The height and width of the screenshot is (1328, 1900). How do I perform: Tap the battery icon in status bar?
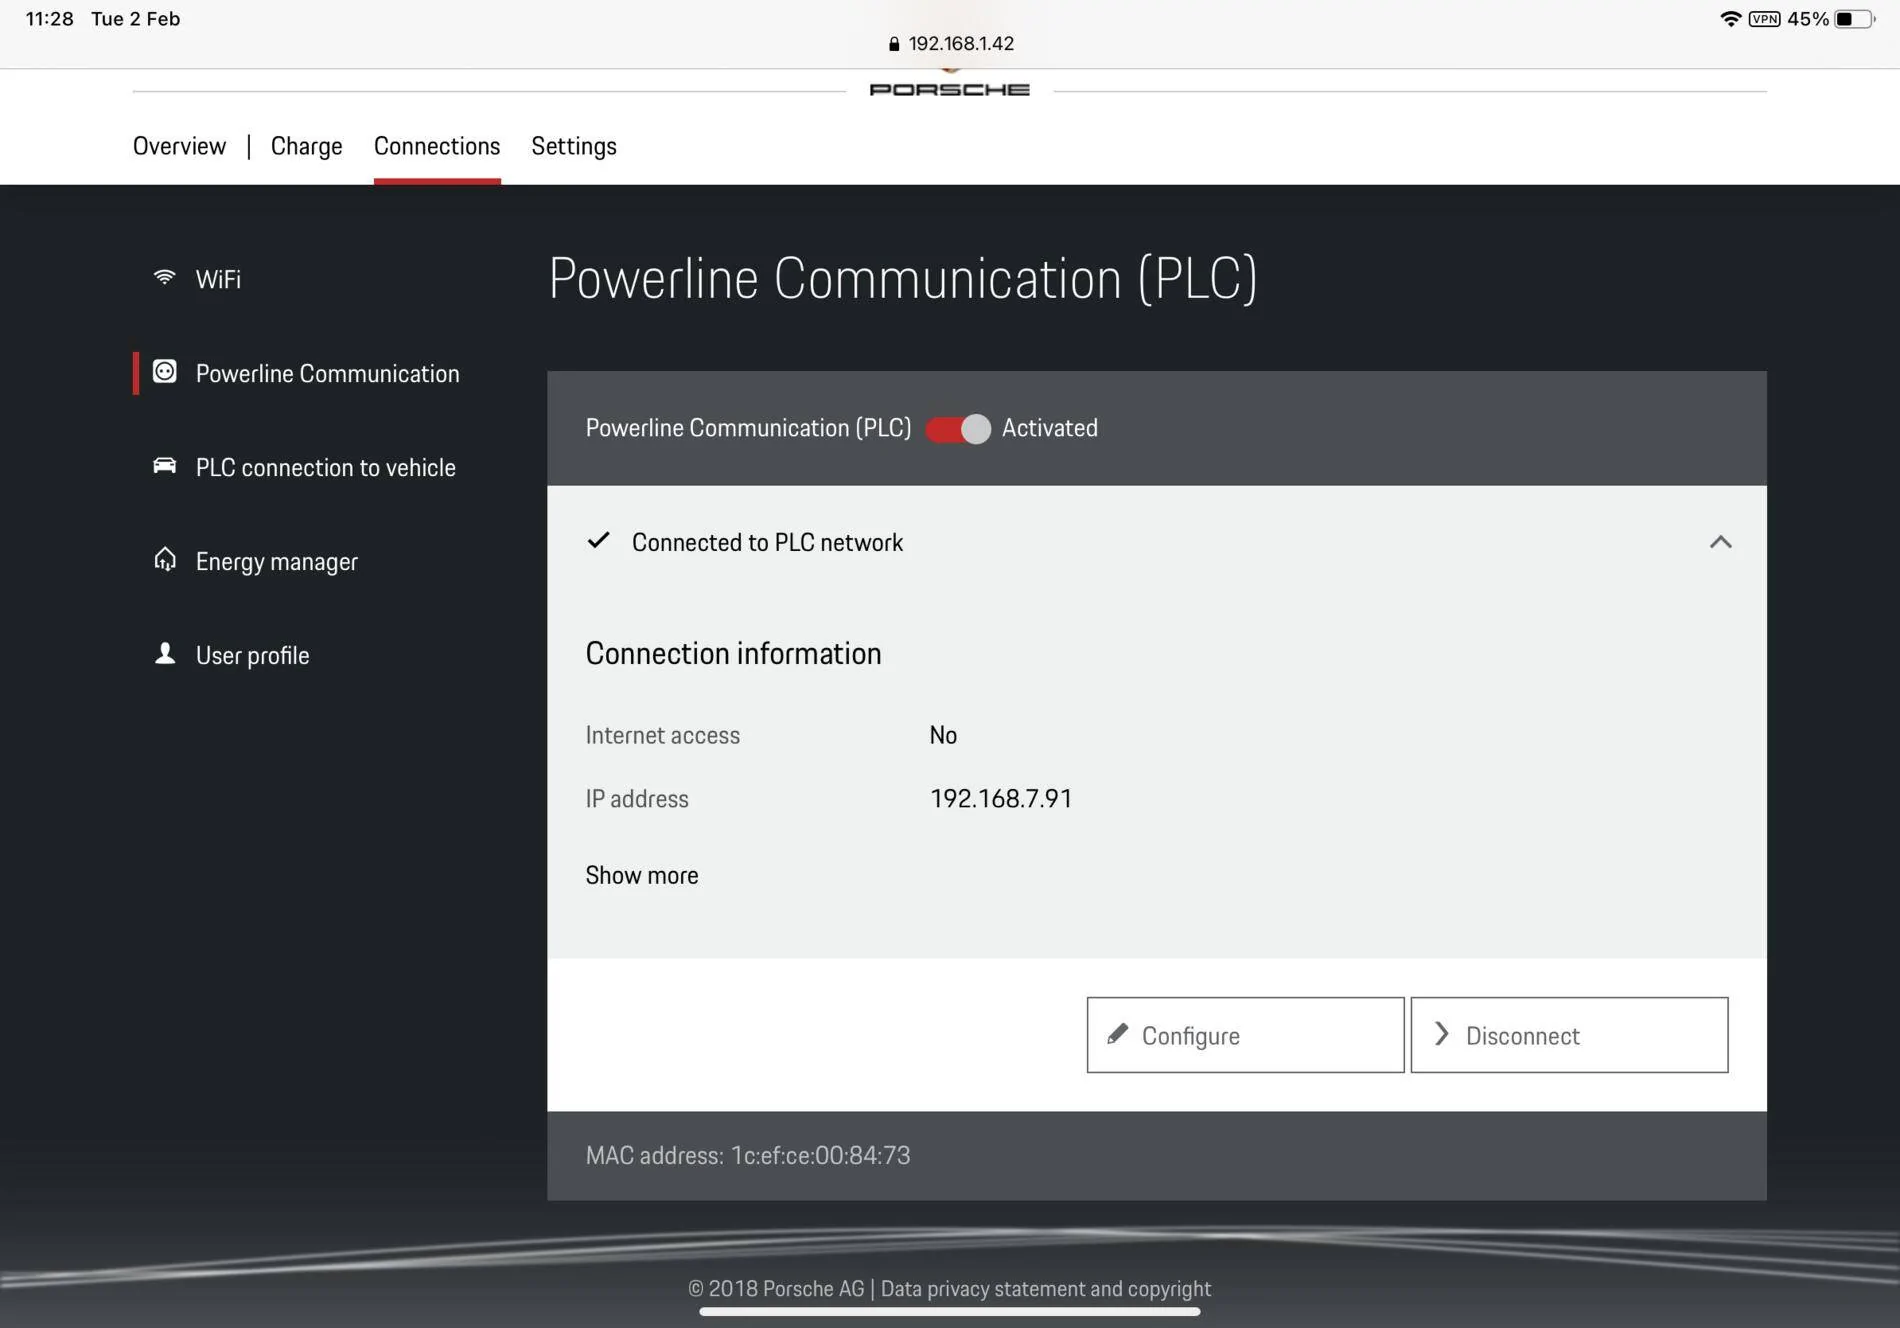click(x=1854, y=19)
